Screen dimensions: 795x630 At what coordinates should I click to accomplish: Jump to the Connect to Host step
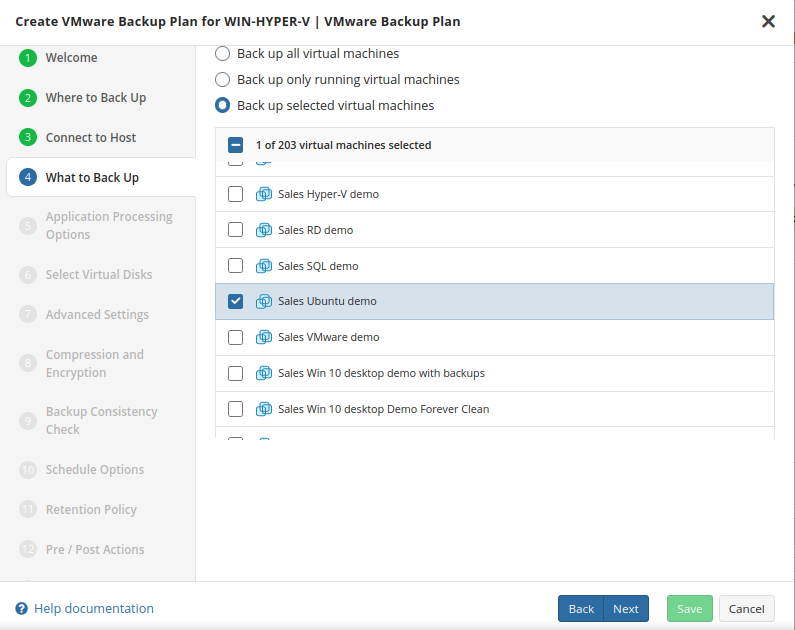coord(90,138)
